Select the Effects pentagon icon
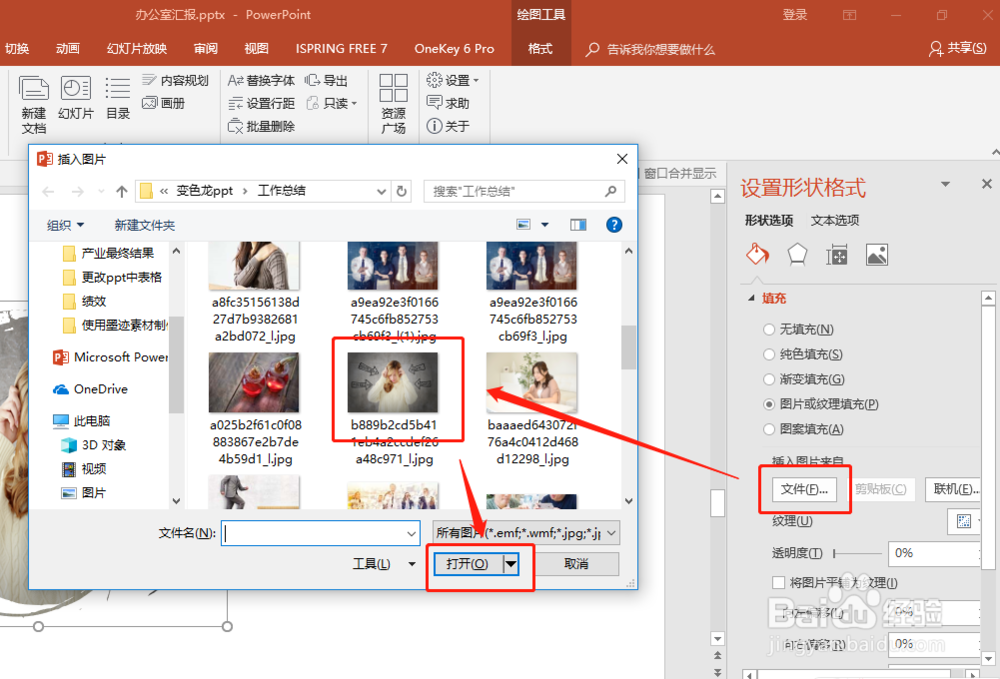 tap(797, 254)
